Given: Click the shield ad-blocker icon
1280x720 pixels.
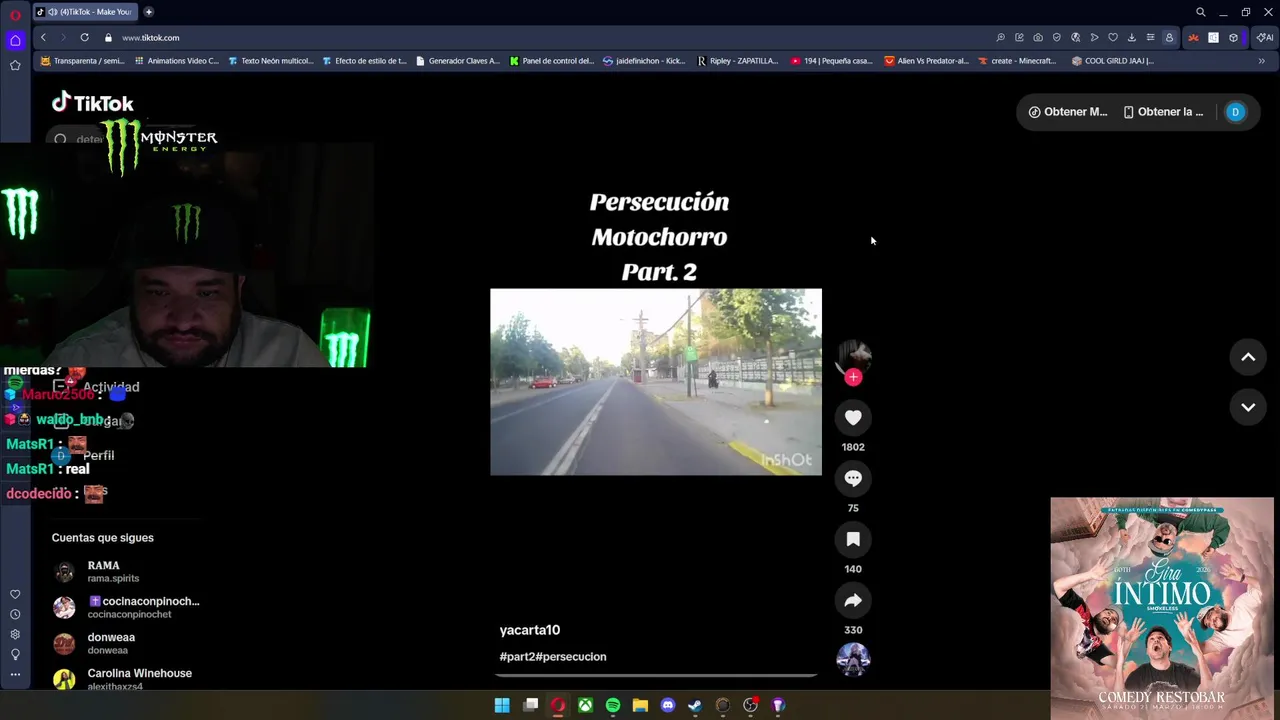Looking at the screenshot, I should (x=1057, y=38).
